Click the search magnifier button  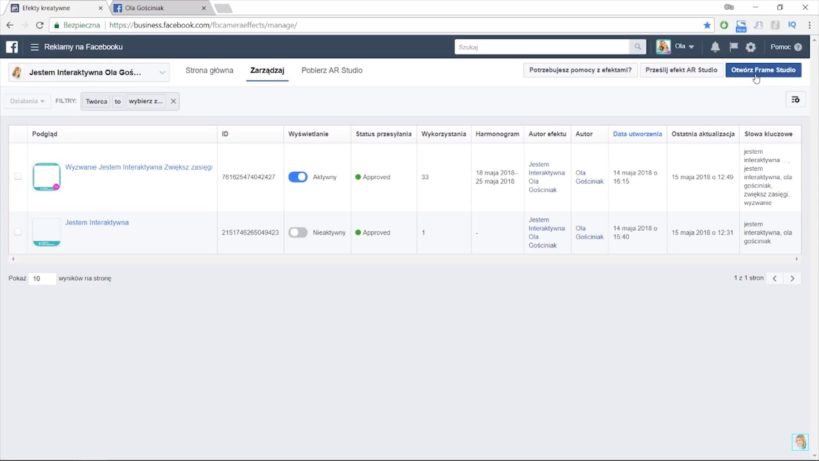(x=637, y=47)
